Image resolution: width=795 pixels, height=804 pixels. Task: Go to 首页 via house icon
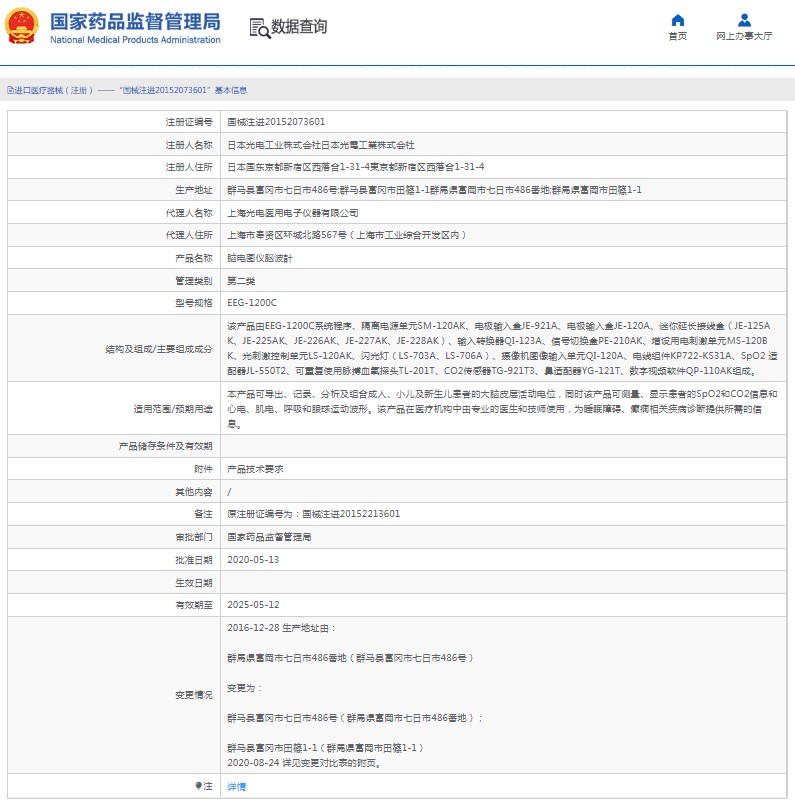678,20
